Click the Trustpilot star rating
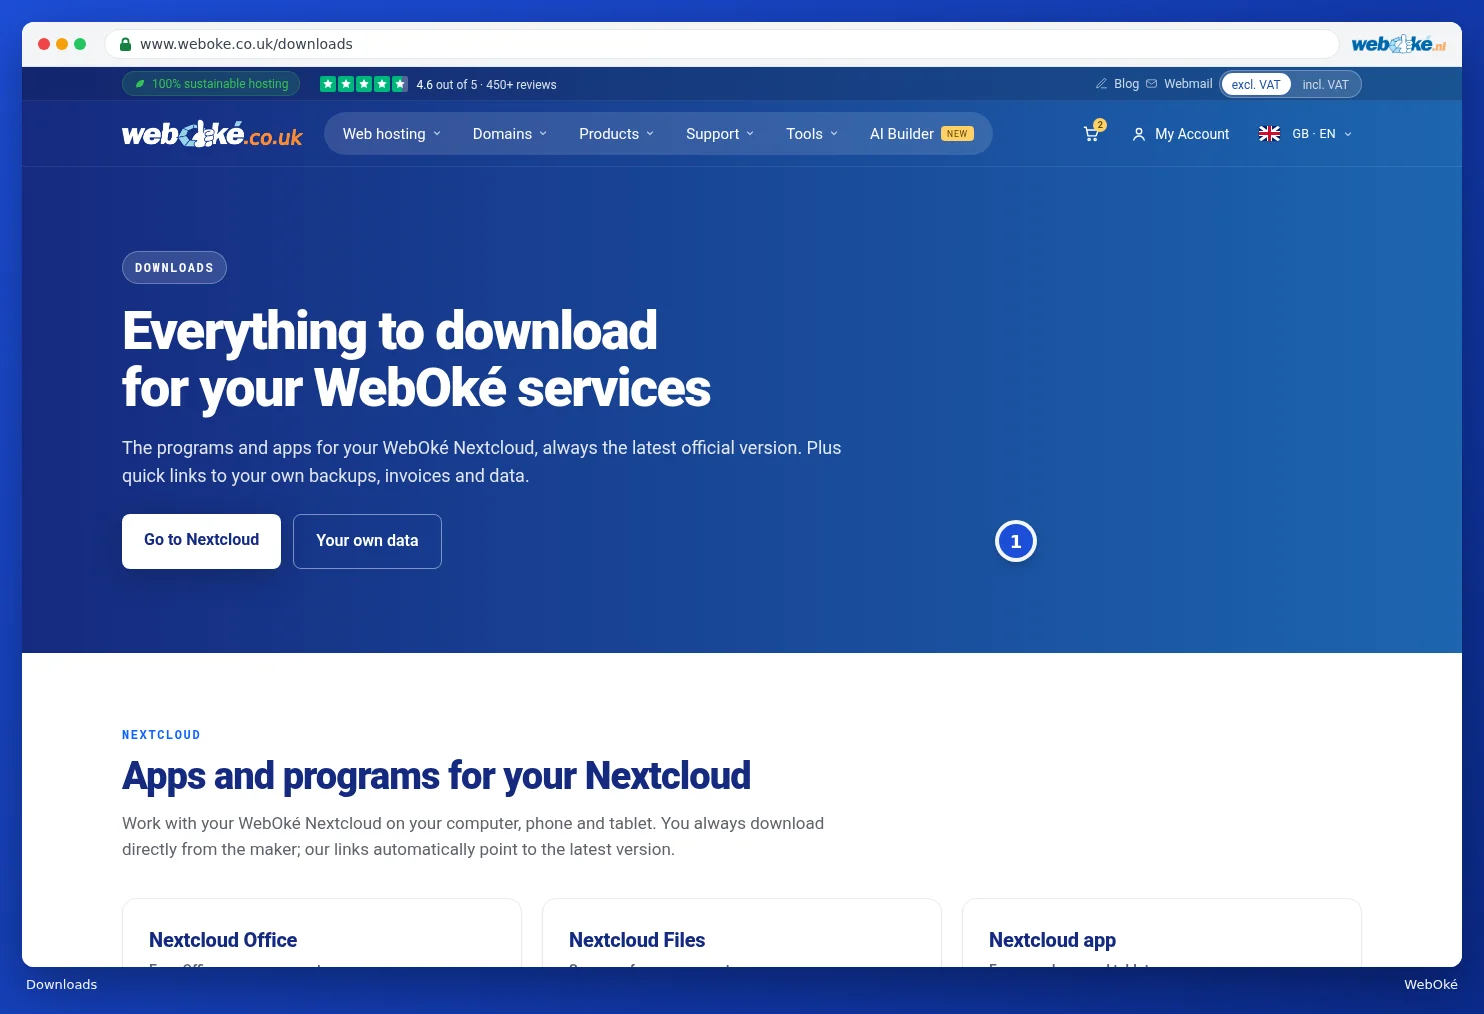The height and width of the screenshot is (1014, 1484). pyautogui.click(x=364, y=84)
